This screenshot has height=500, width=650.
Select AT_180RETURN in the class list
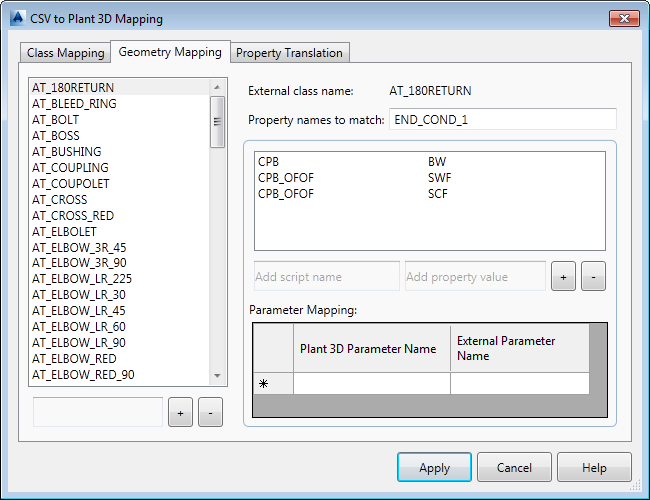pyautogui.click(x=120, y=87)
